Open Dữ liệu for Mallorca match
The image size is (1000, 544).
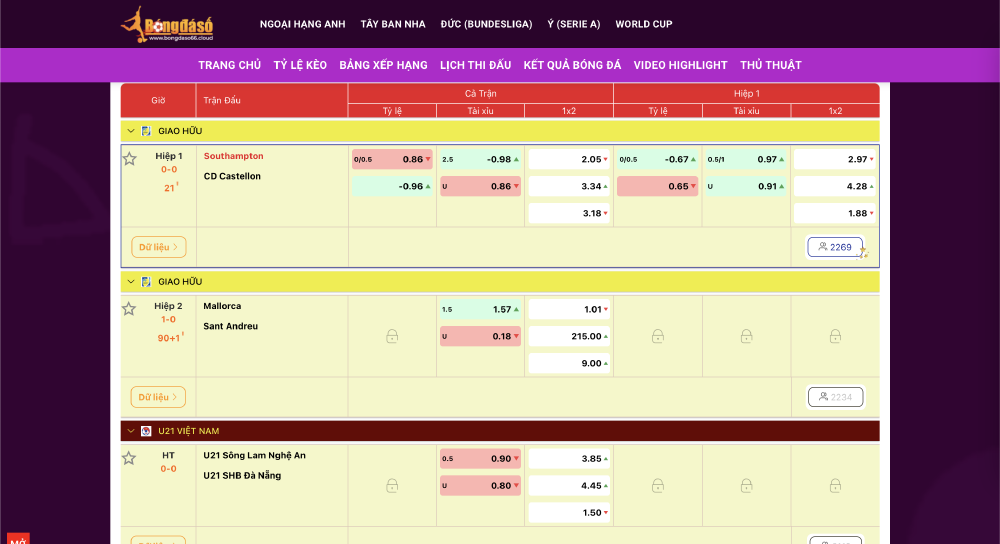pos(158,397)
